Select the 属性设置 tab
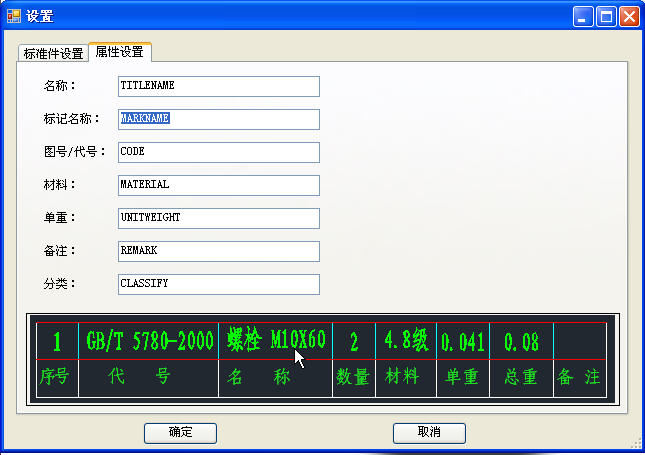Image resolution: width=645 pixels, height=455 pixels. point(120,52)
